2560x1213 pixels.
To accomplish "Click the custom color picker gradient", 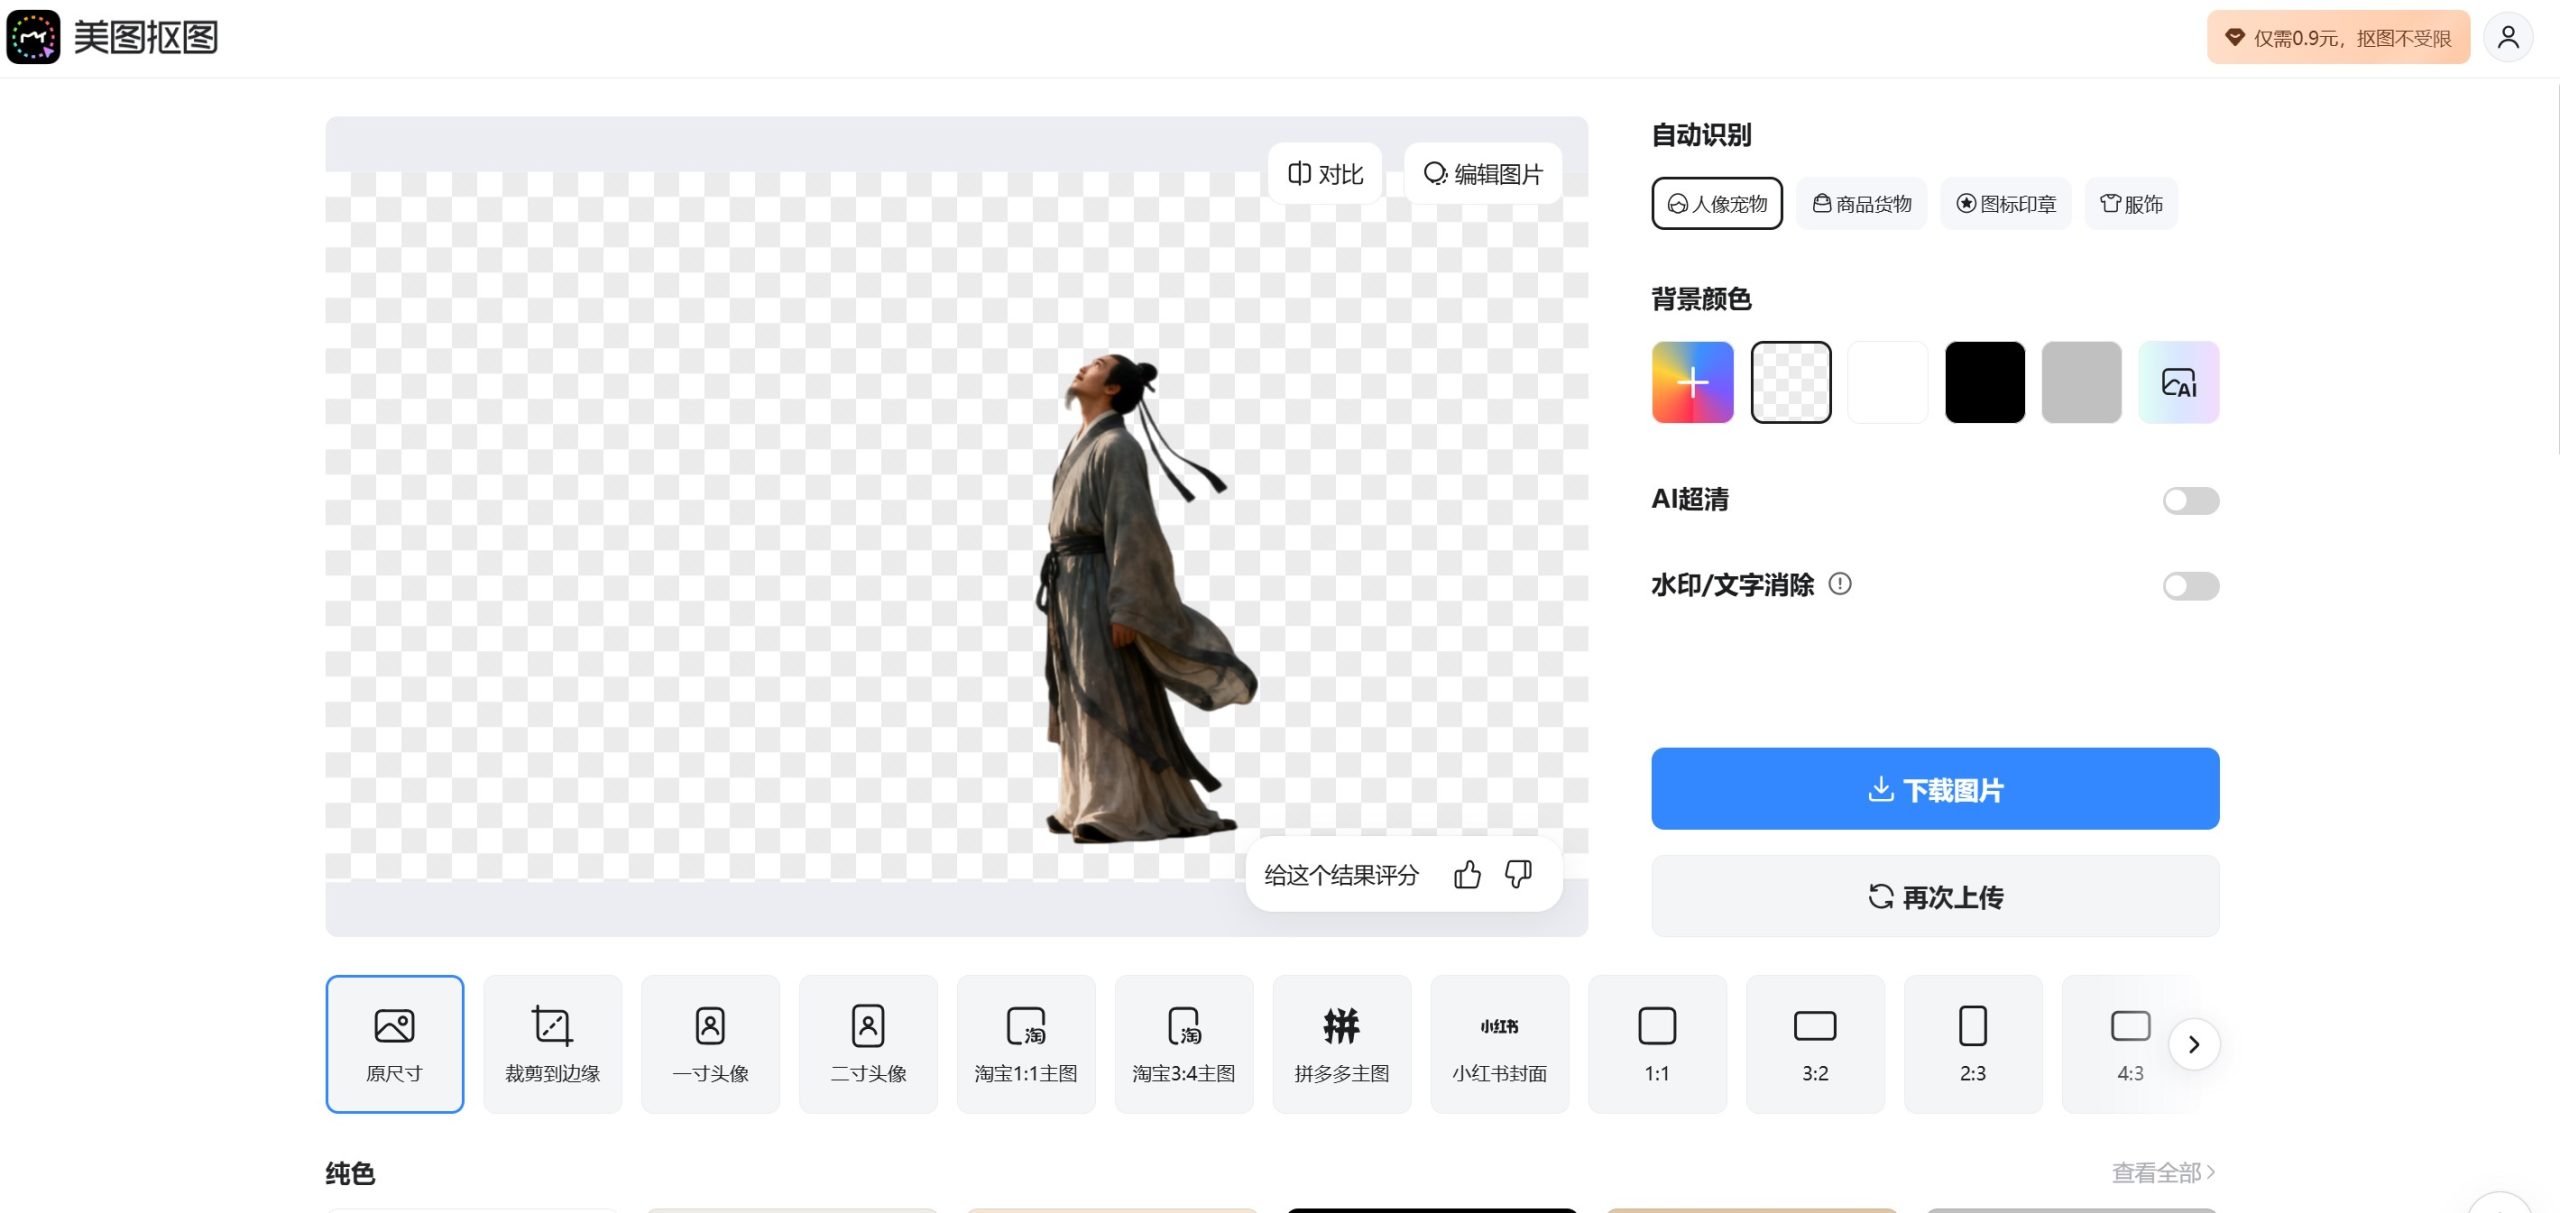I will point(1692,381).
